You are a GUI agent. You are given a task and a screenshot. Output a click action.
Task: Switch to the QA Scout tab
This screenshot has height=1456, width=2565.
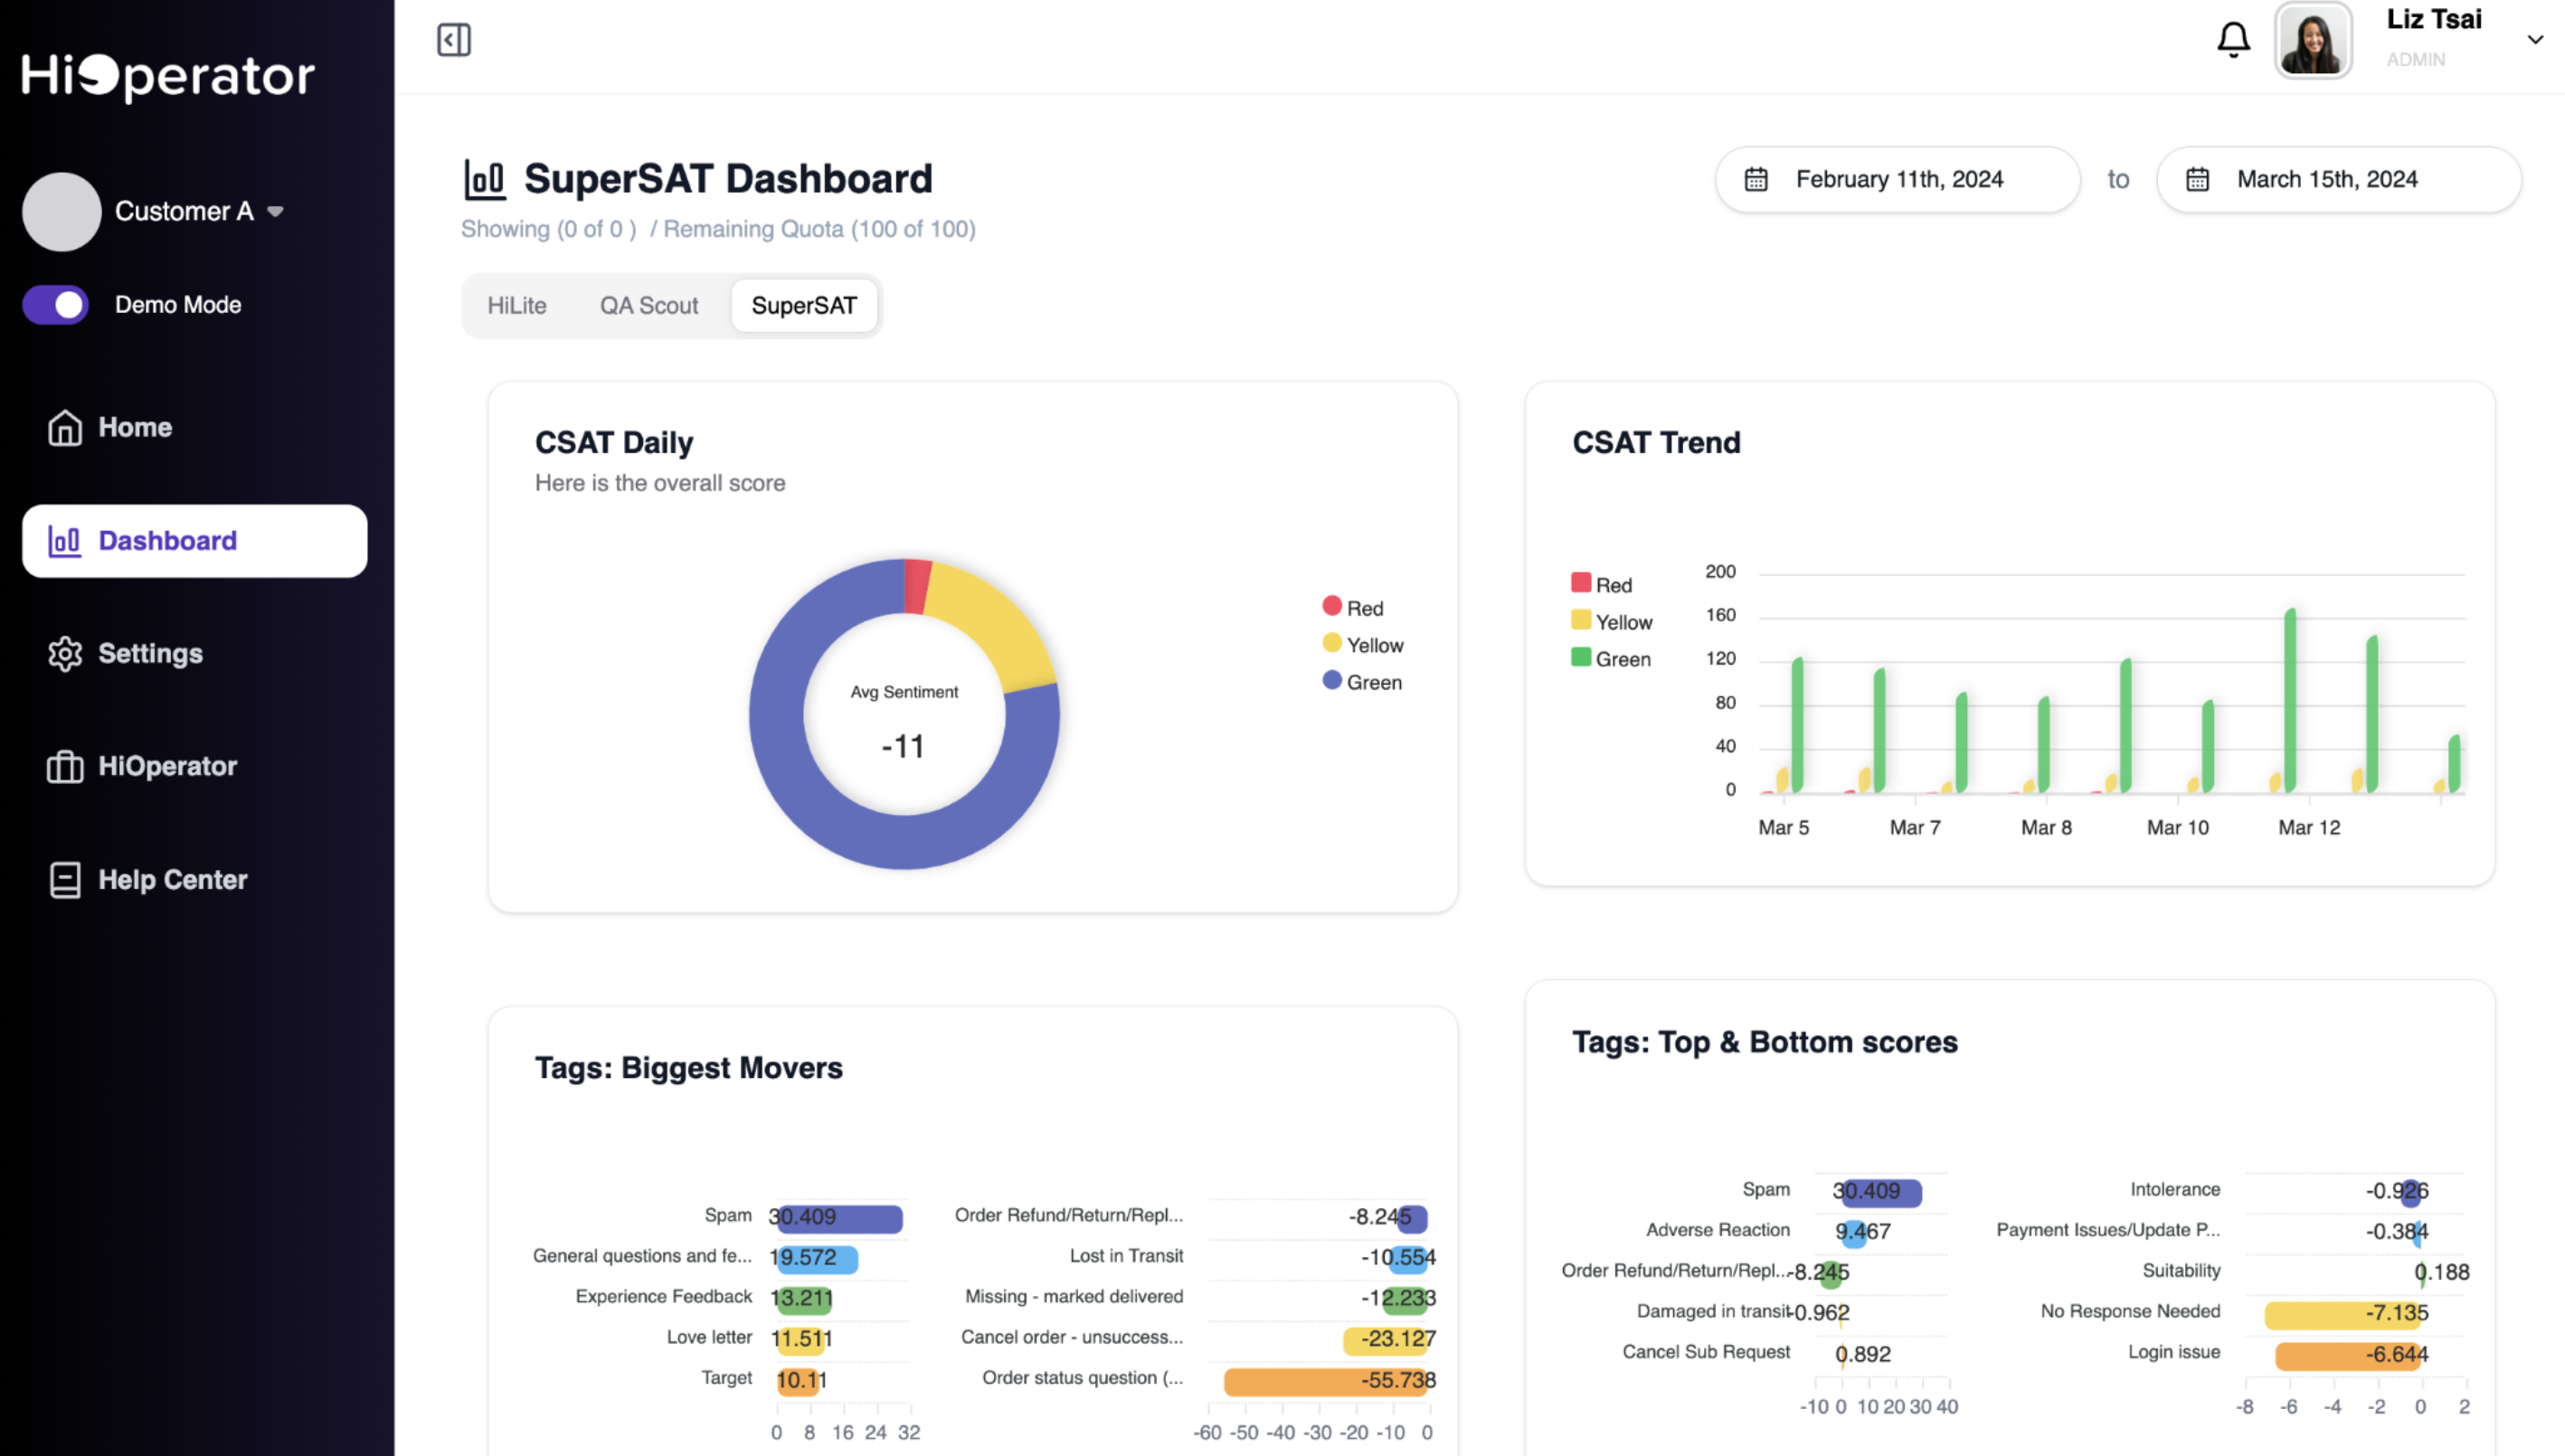click(x=649, y=306)
